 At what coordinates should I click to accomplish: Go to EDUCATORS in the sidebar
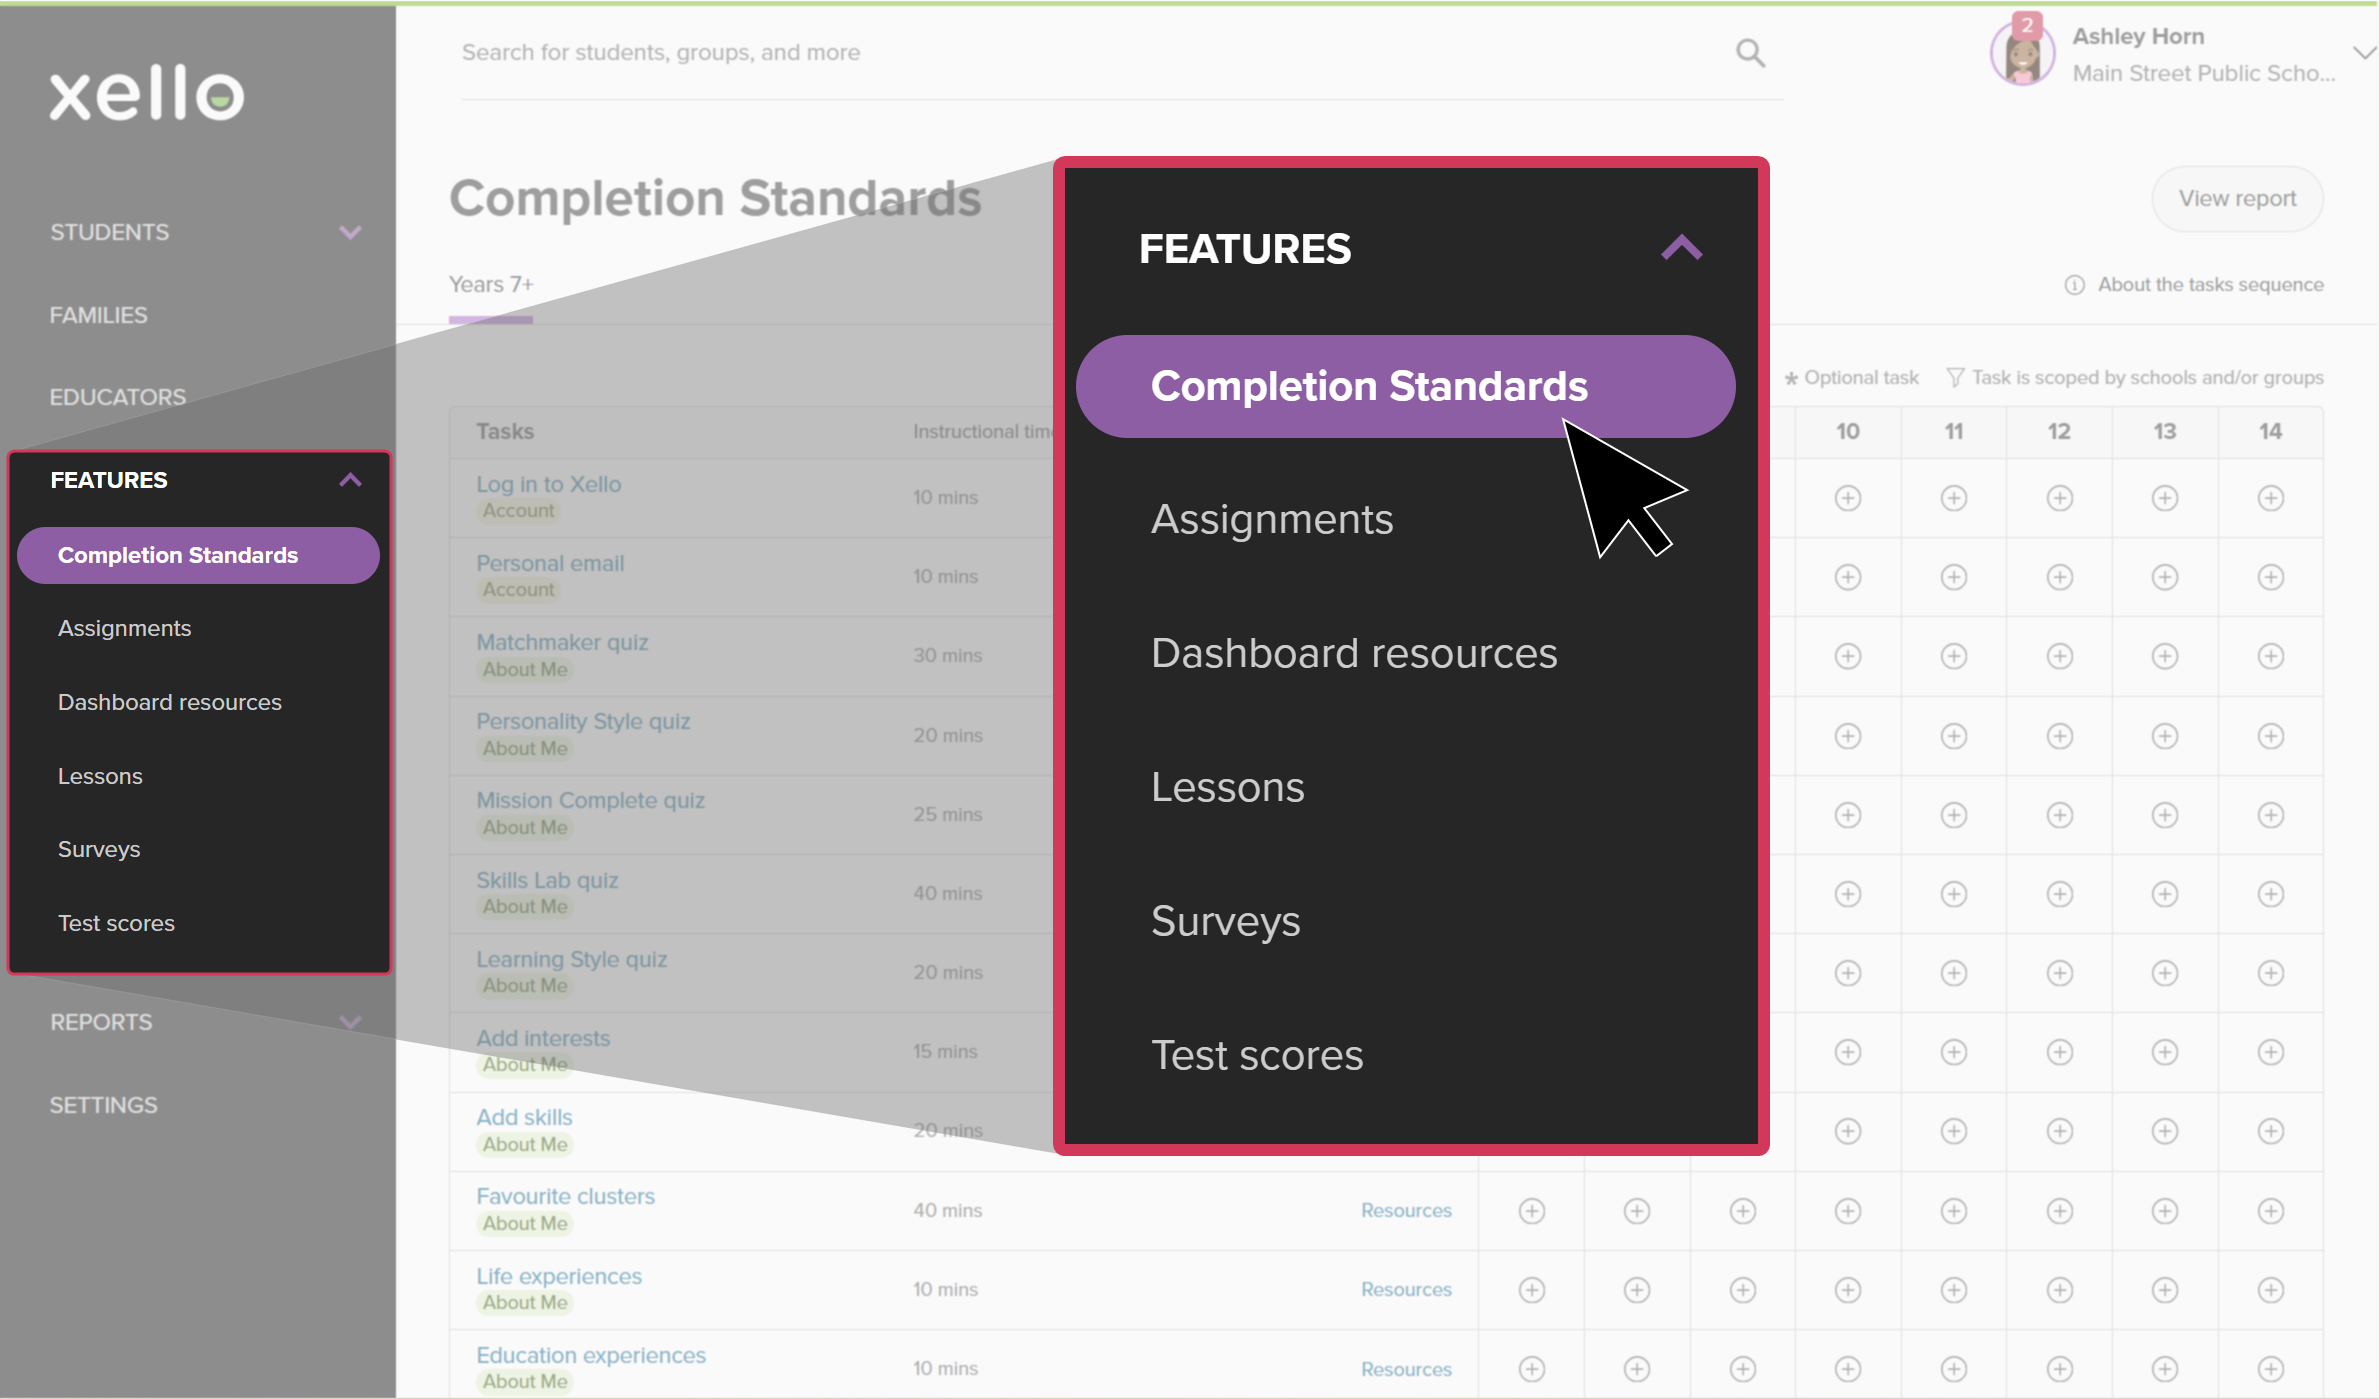point(118,397)
